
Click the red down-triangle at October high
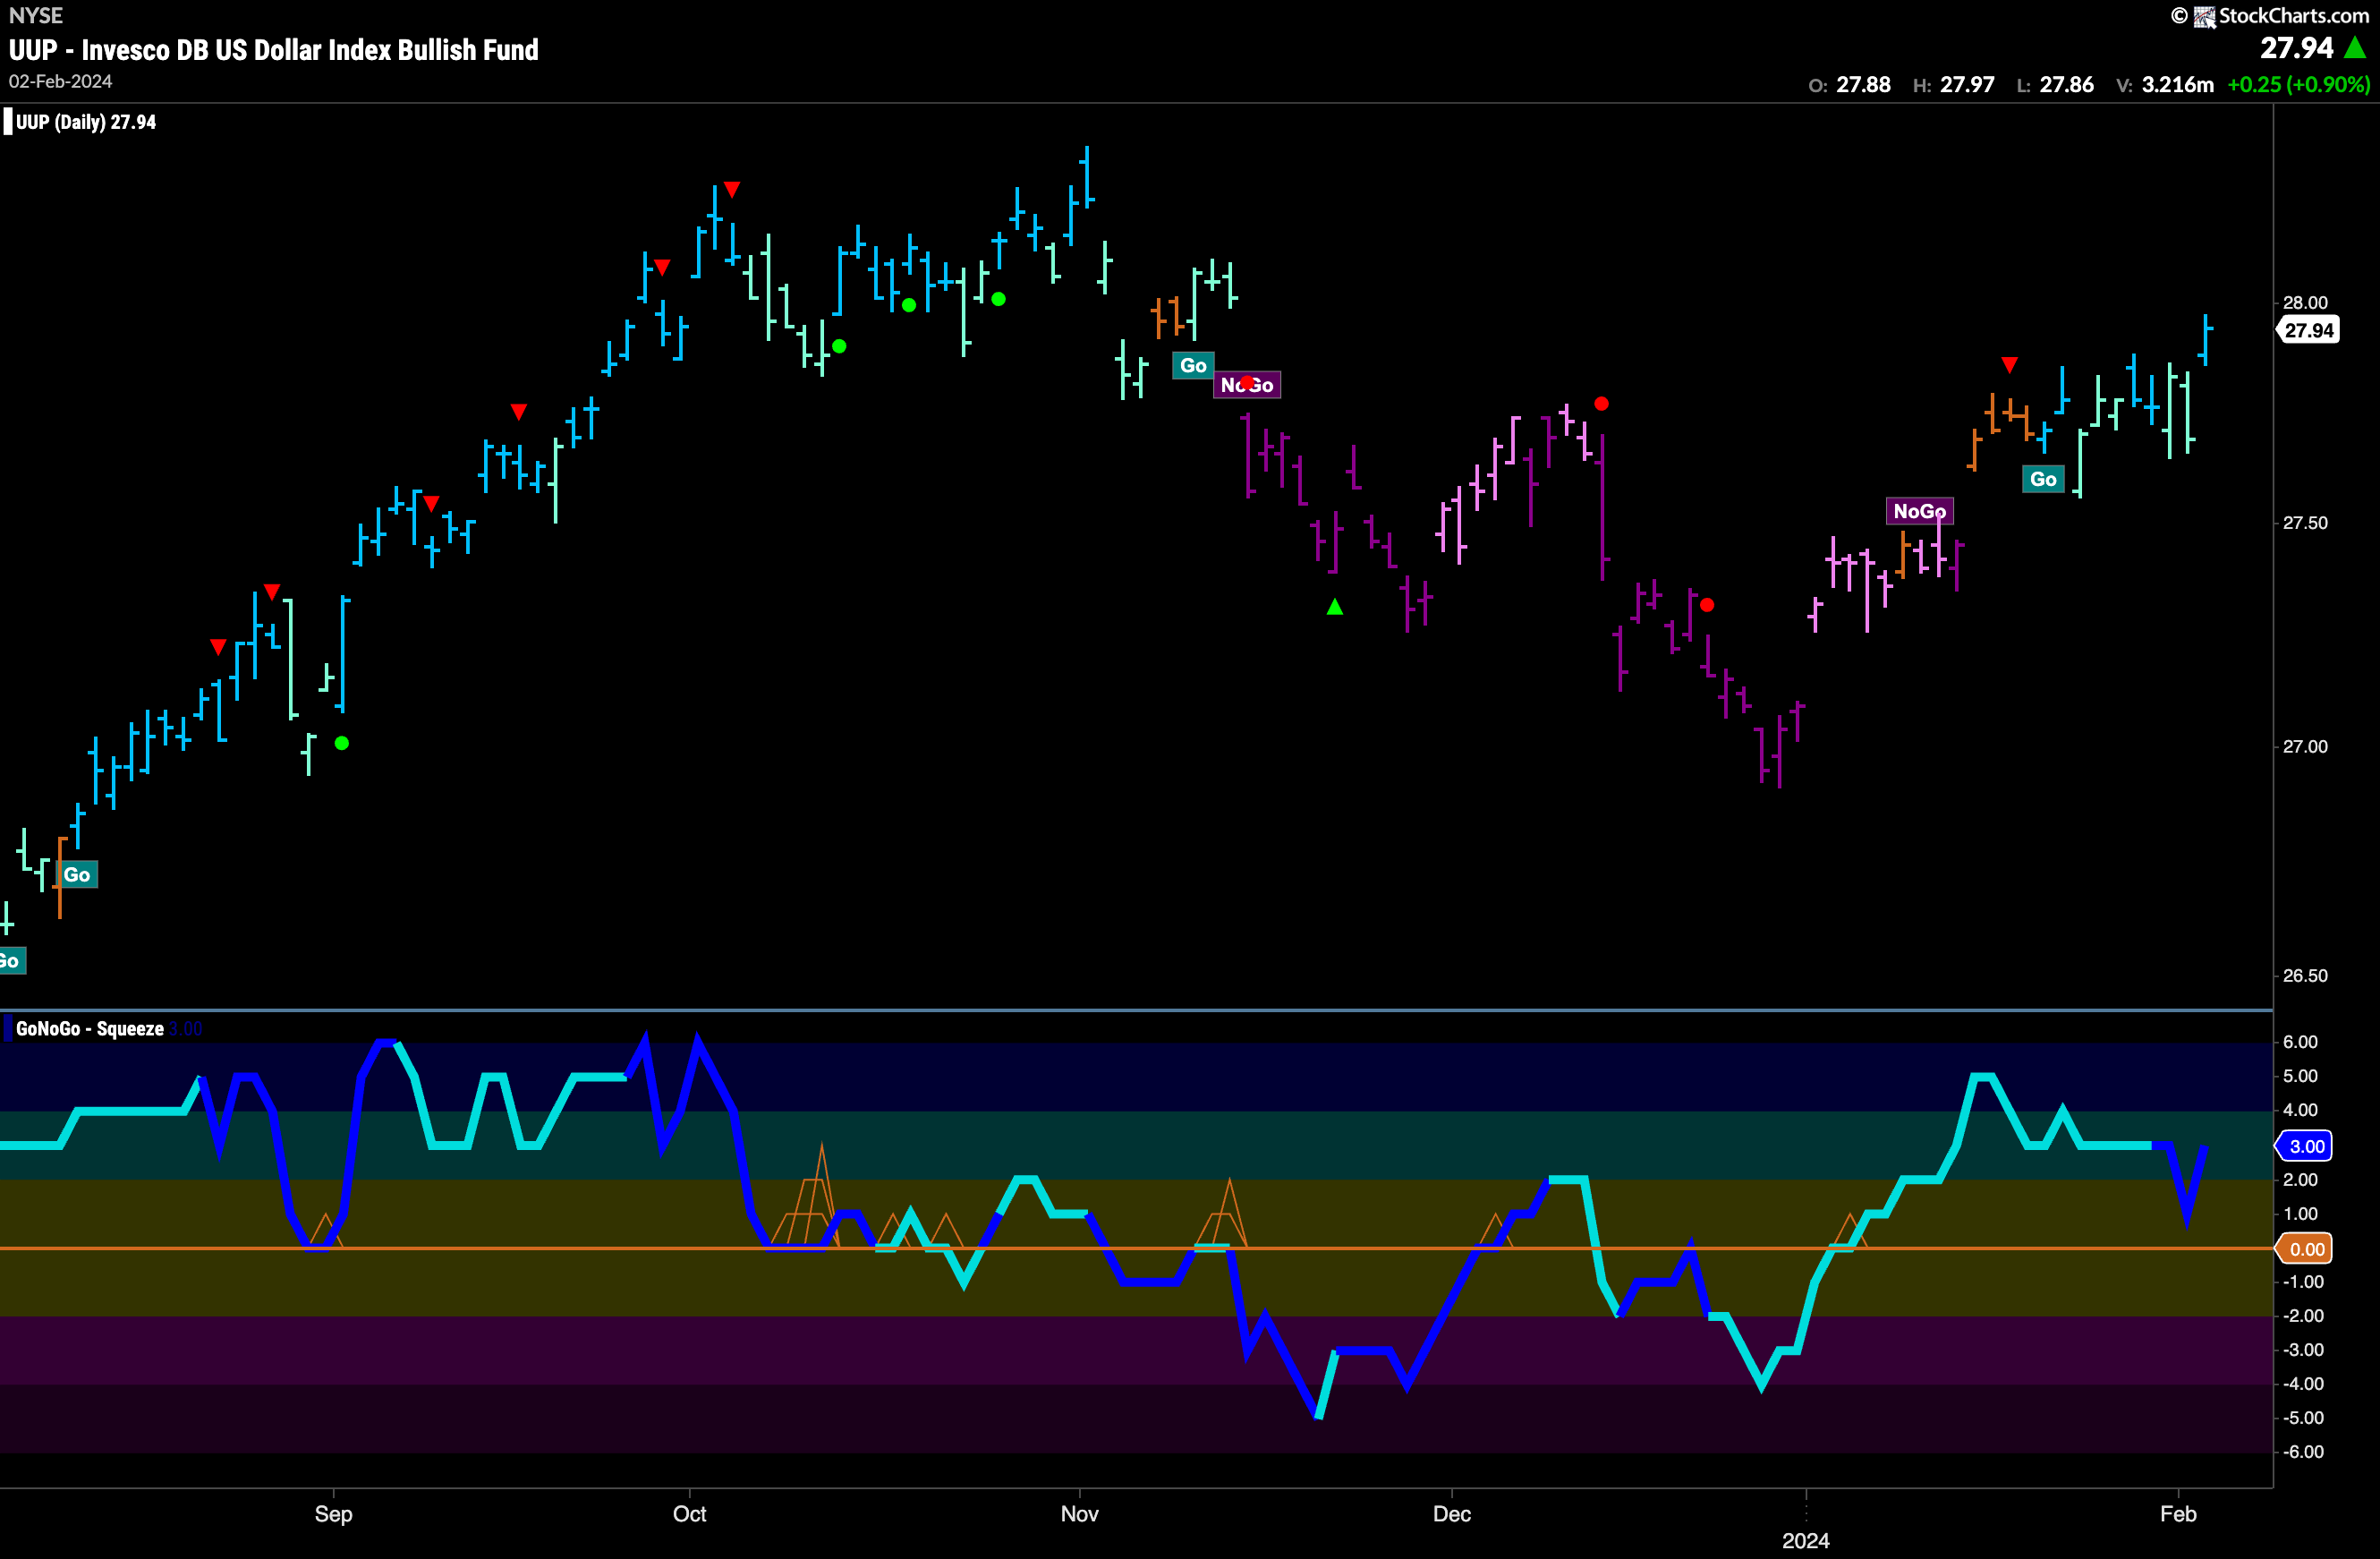pyautogui.click(x=732, y=189)
